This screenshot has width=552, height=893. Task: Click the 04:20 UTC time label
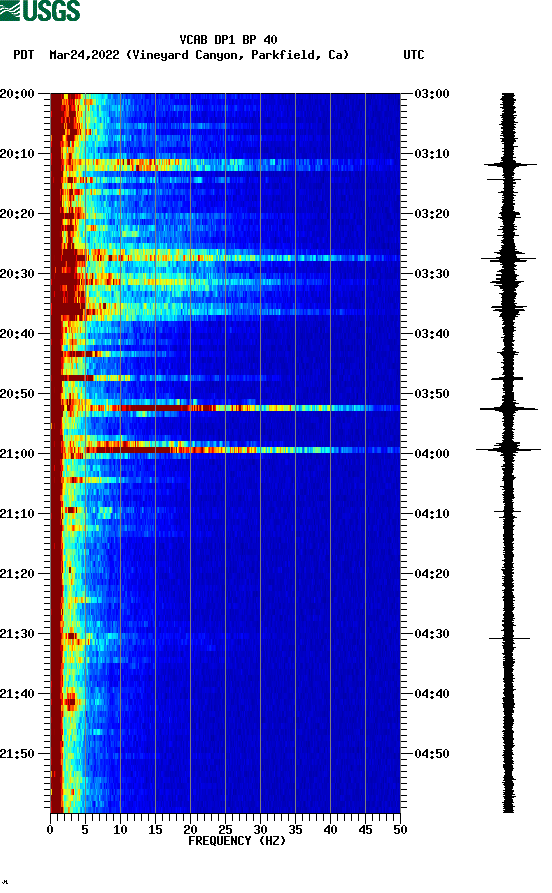click(x=432, y=574)
